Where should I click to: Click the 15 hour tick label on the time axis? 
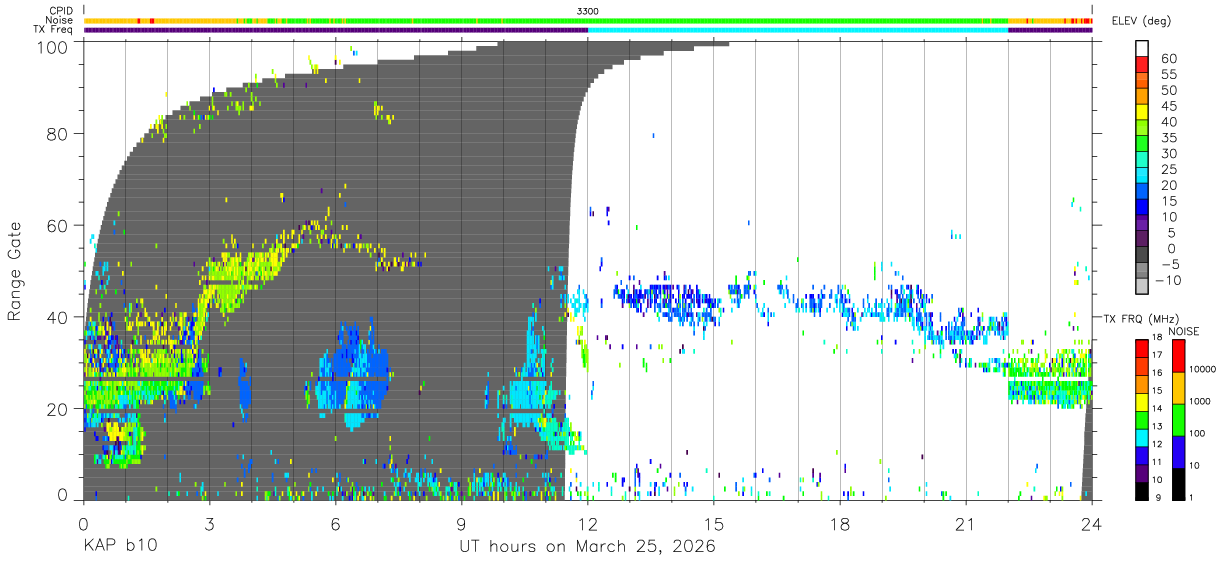coord(714,525)
